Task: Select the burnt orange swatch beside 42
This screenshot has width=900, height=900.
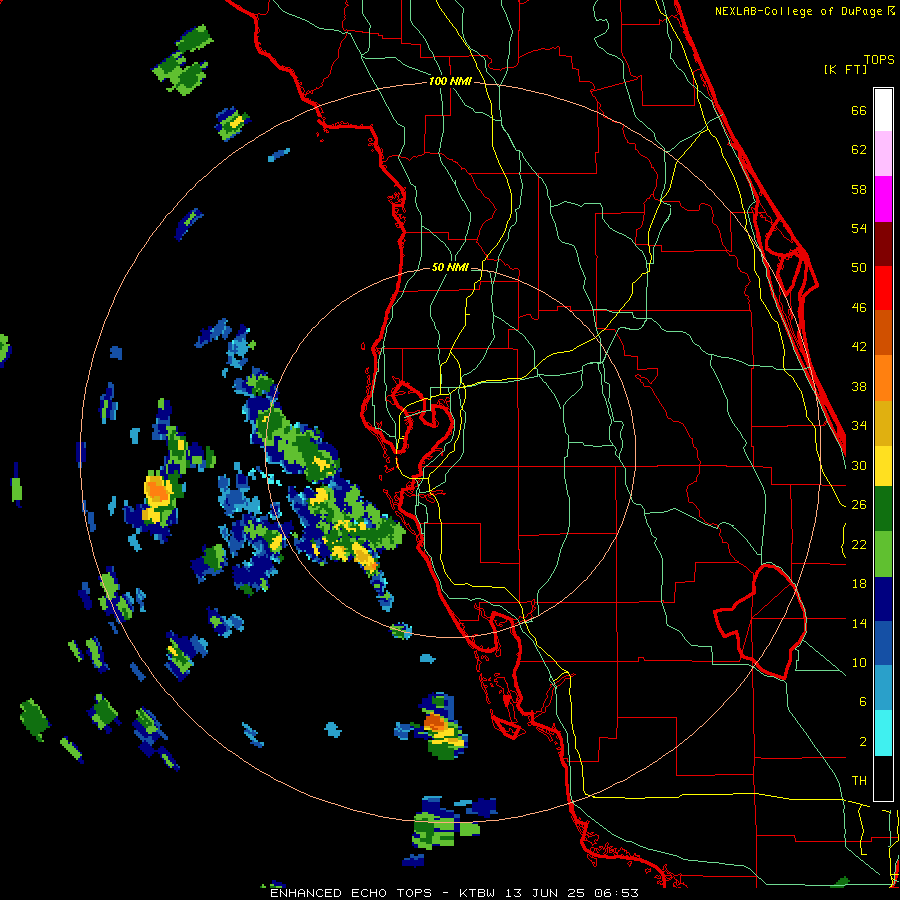Action: click(883, 333)
